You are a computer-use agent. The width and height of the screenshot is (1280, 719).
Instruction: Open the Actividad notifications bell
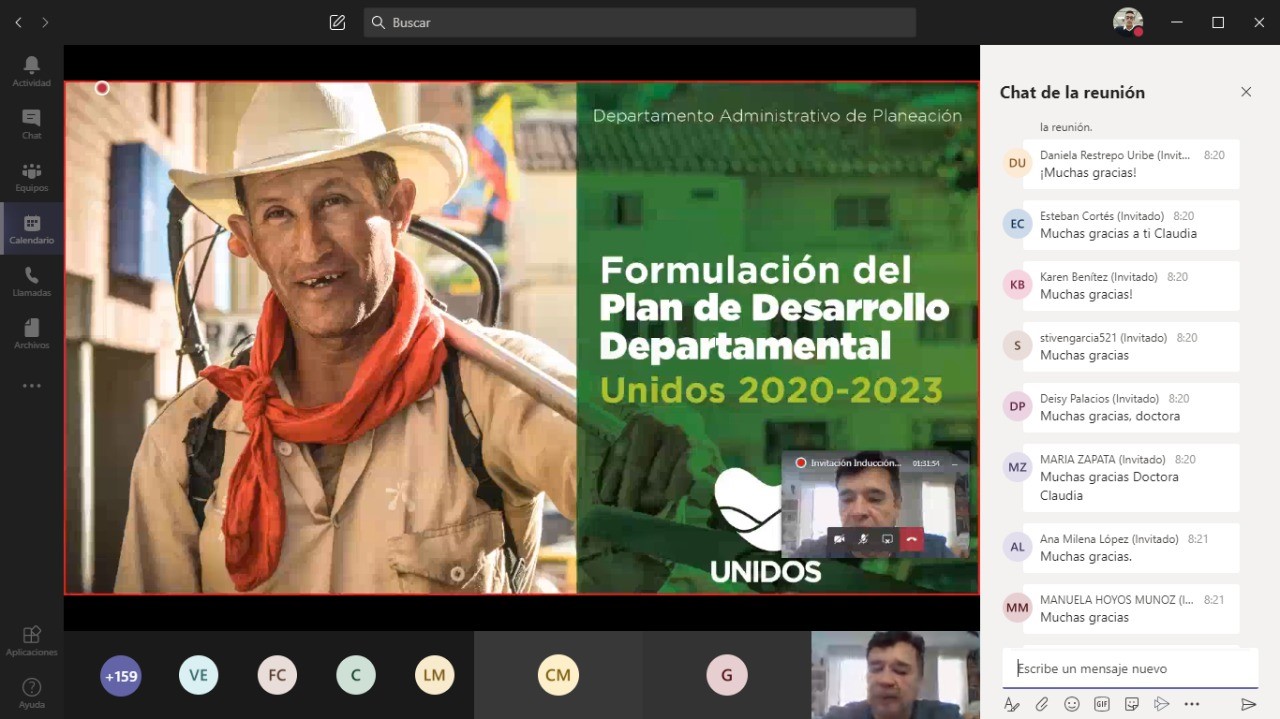pyautogui.click(x=32, y=70)
